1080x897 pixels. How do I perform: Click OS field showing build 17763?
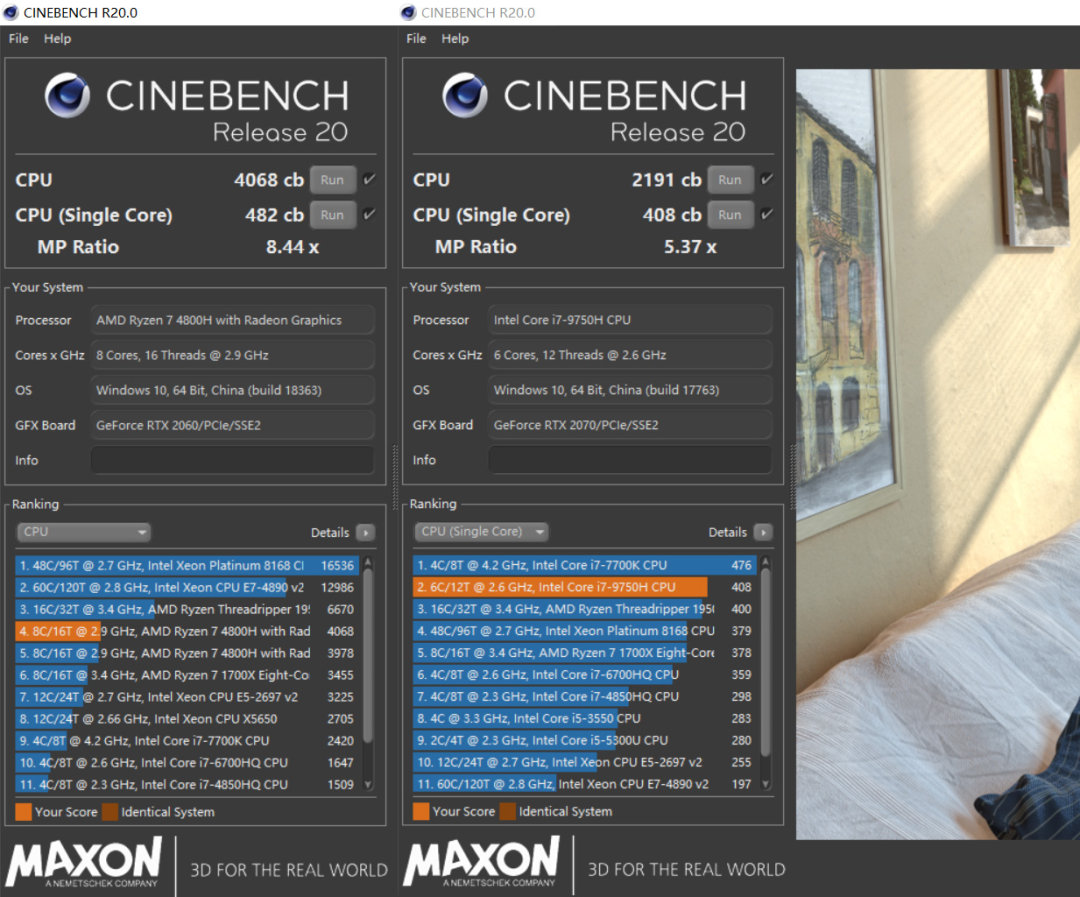pyautogui.click(x=630, y=390)
